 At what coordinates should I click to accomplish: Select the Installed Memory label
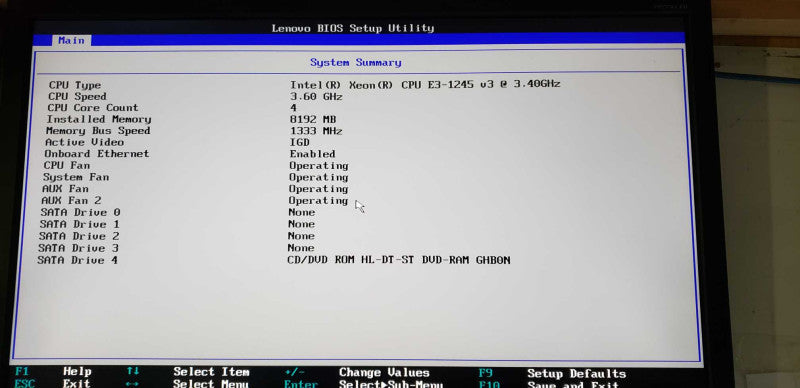pyautogui.click(x=99, y=119)
